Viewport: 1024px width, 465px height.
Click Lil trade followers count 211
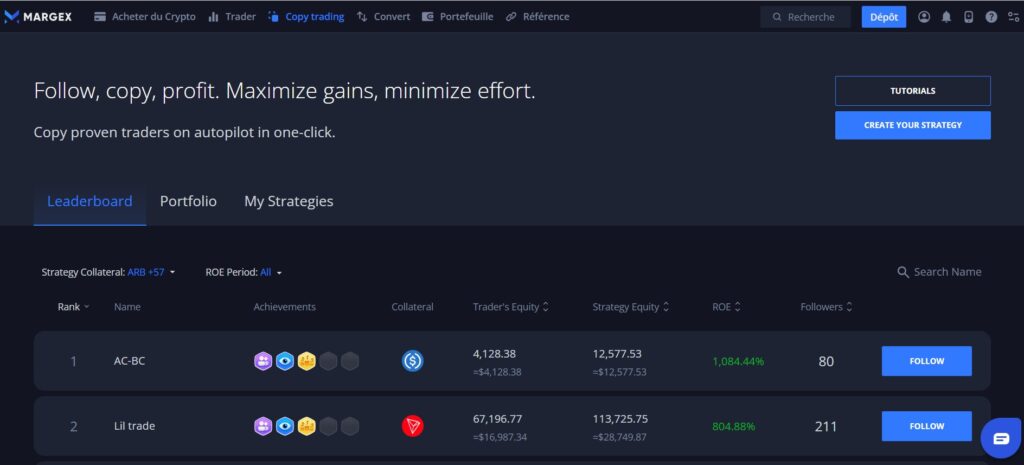(826, 426)
